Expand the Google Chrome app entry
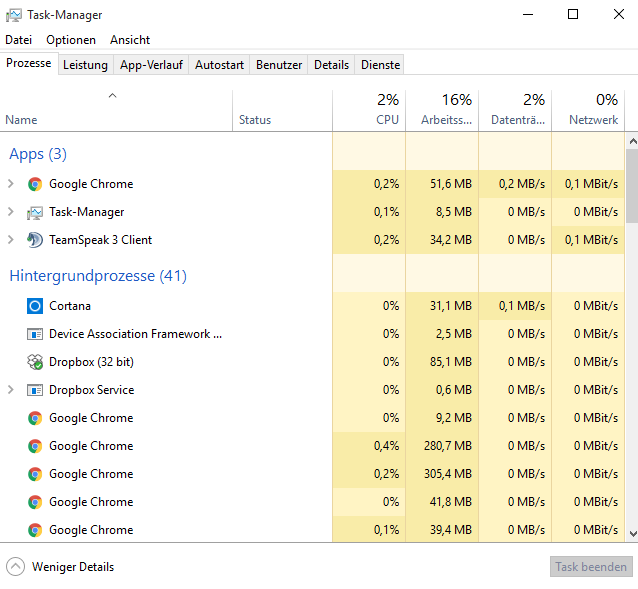The image size is (638, 589). pyautogui.click(x=11, y=184)
